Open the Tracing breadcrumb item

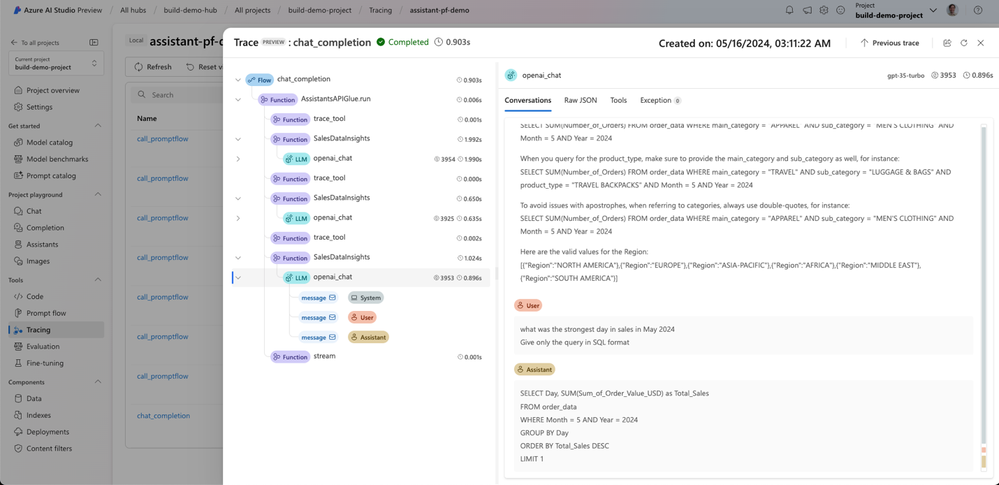pos(380,10)
